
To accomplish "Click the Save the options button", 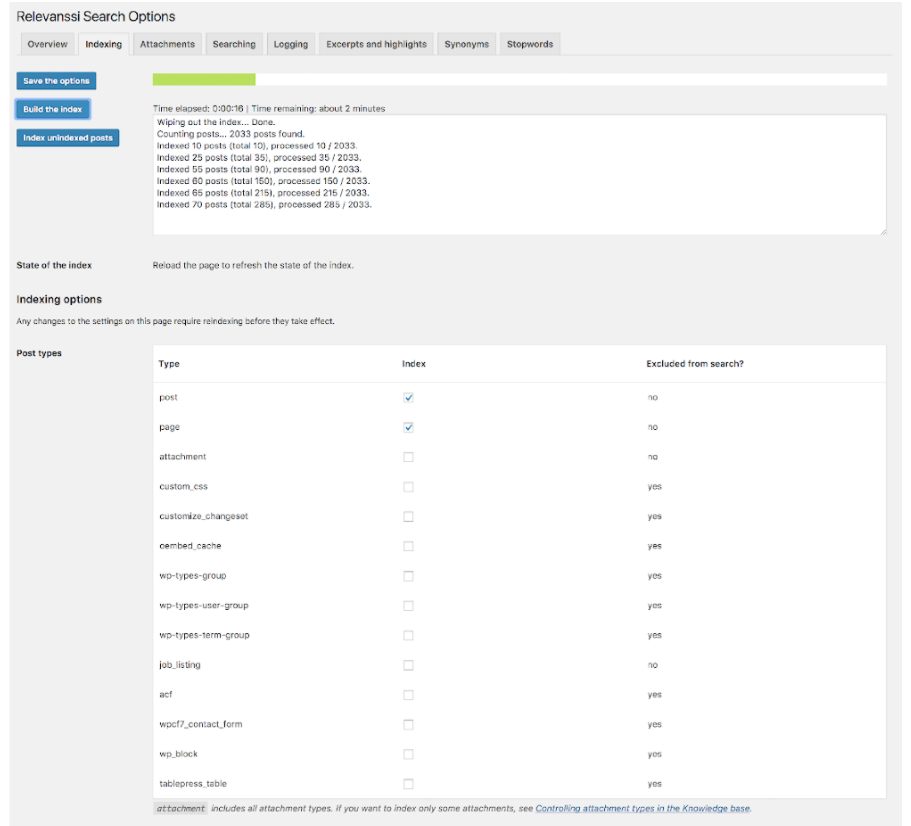I will (x=56, y=80).
